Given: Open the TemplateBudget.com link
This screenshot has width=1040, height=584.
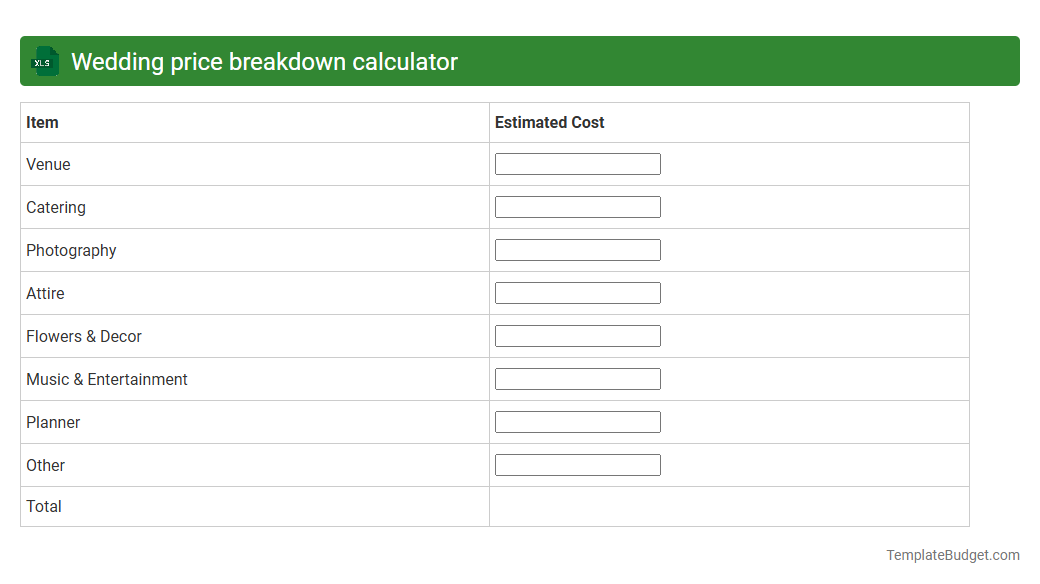Looking at the screenshot, I should coord(952,553).
